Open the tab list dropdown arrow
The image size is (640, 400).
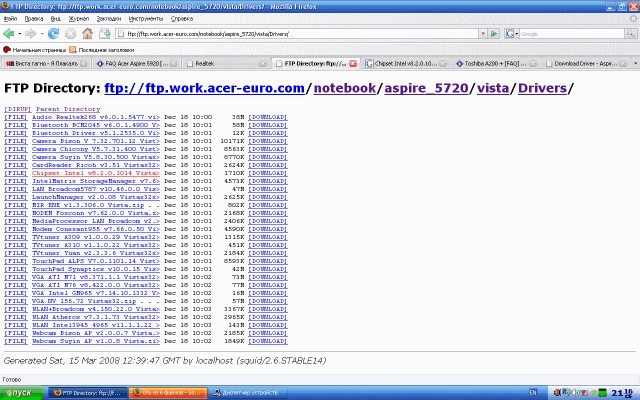(x=635, y=63)
